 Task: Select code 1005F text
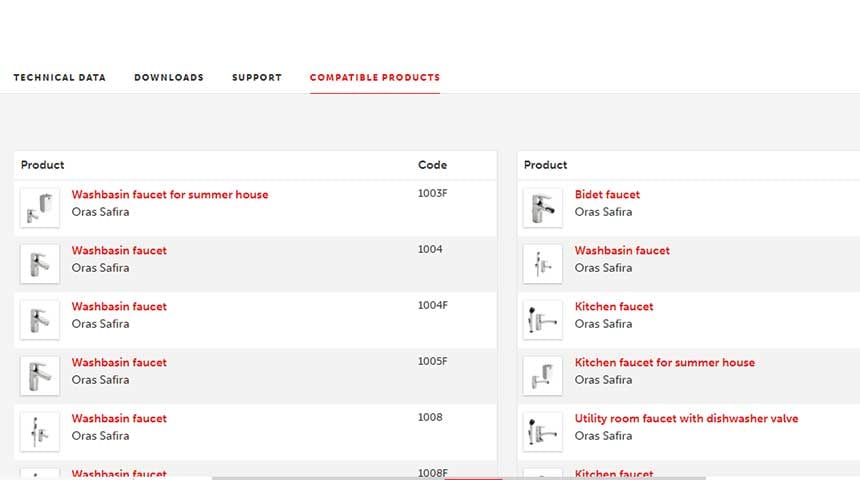pos(433,361)
